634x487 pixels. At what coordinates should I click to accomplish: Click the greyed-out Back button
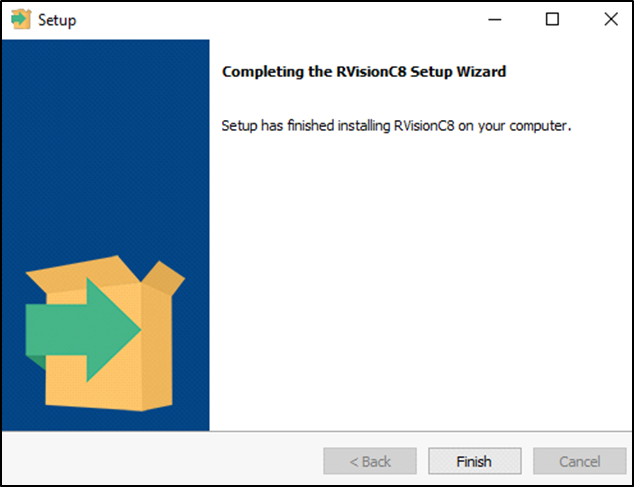click(369, 461)
